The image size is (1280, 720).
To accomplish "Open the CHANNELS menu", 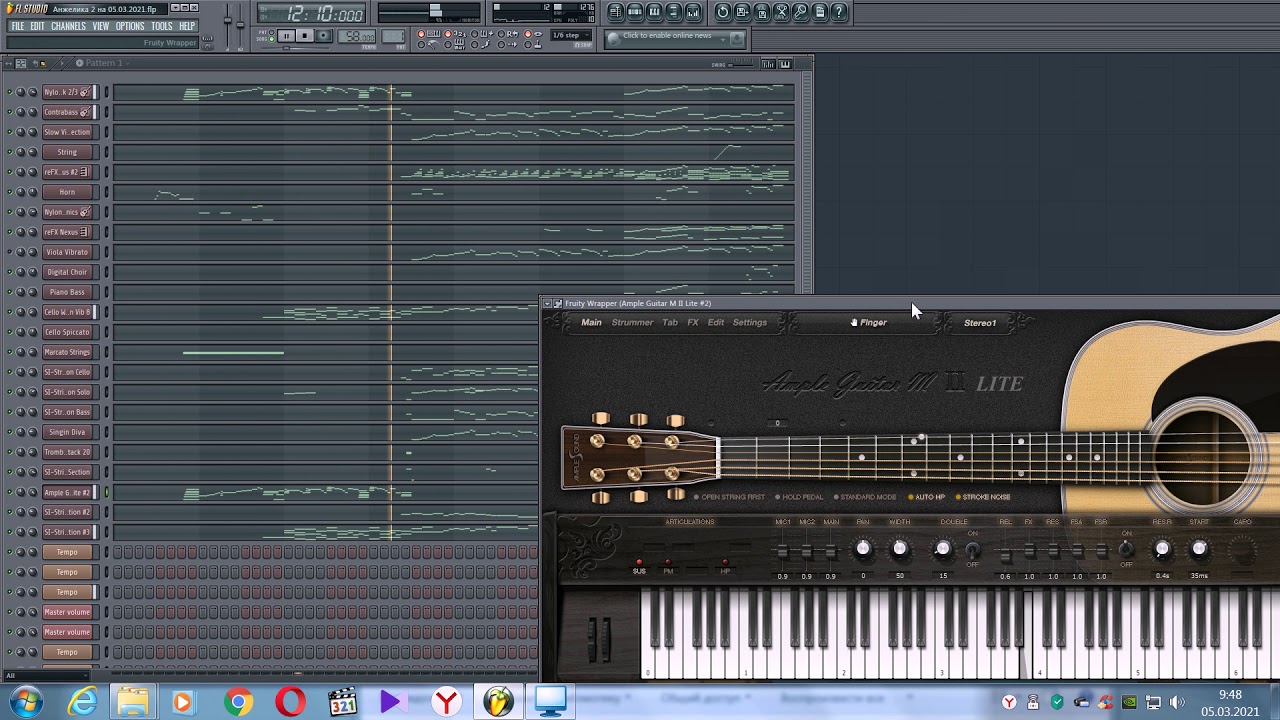I will click(x=68, y=26).
